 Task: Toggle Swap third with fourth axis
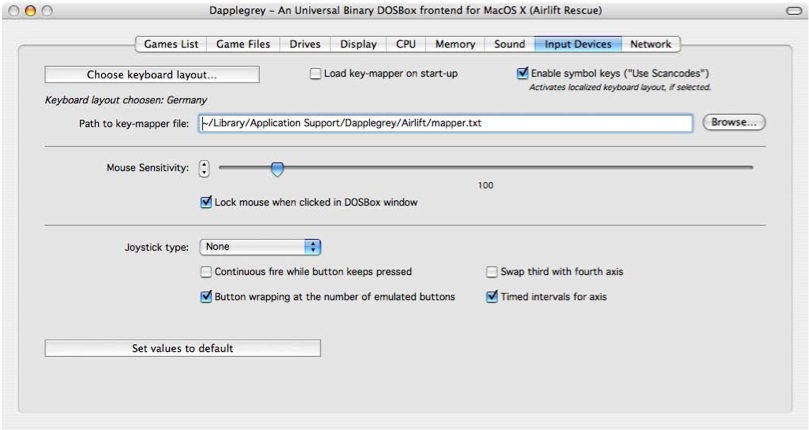pyautogui.click(x=492, y=272)
